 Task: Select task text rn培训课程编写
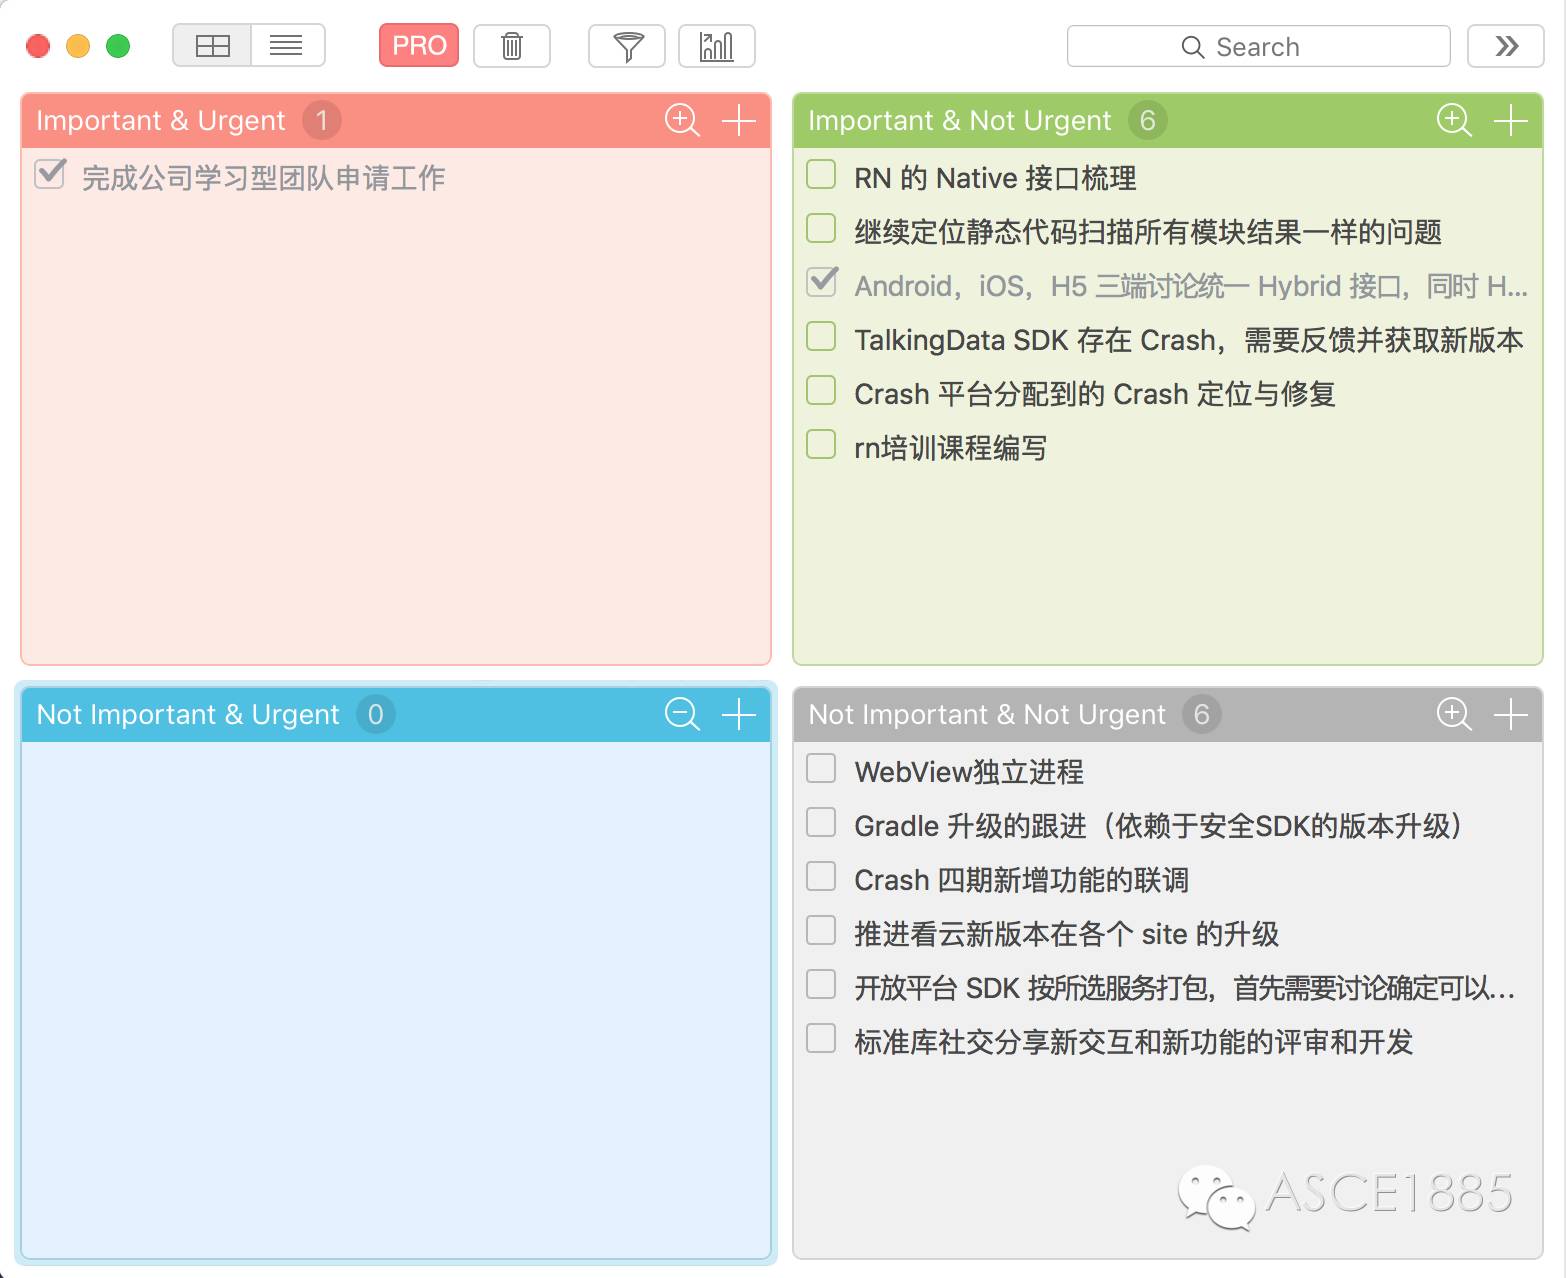click(950, 448)
